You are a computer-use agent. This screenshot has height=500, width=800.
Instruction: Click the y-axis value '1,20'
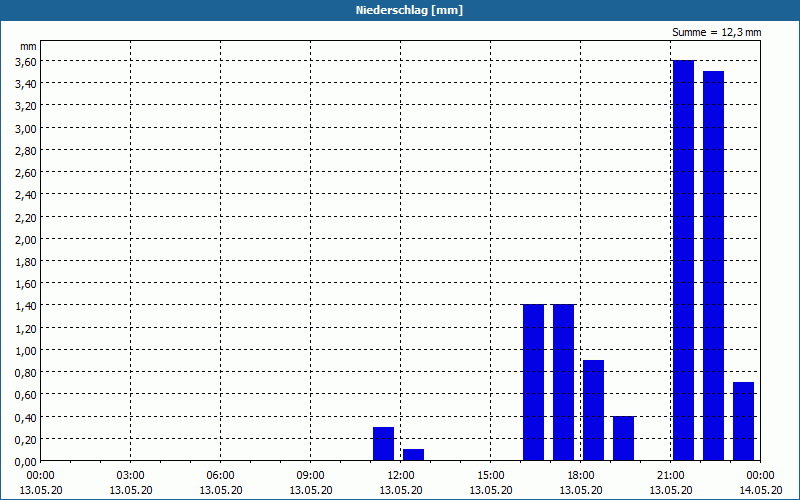pos(26,328)
